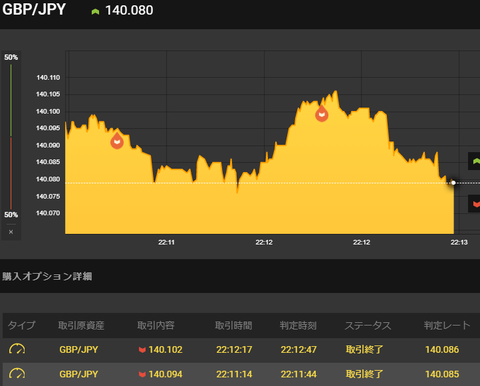Image resolution: width=480 pixels, height=386 pixels.
Task: Click the gauge icon in the 140.102 row
Action: (x=17, y=349)
